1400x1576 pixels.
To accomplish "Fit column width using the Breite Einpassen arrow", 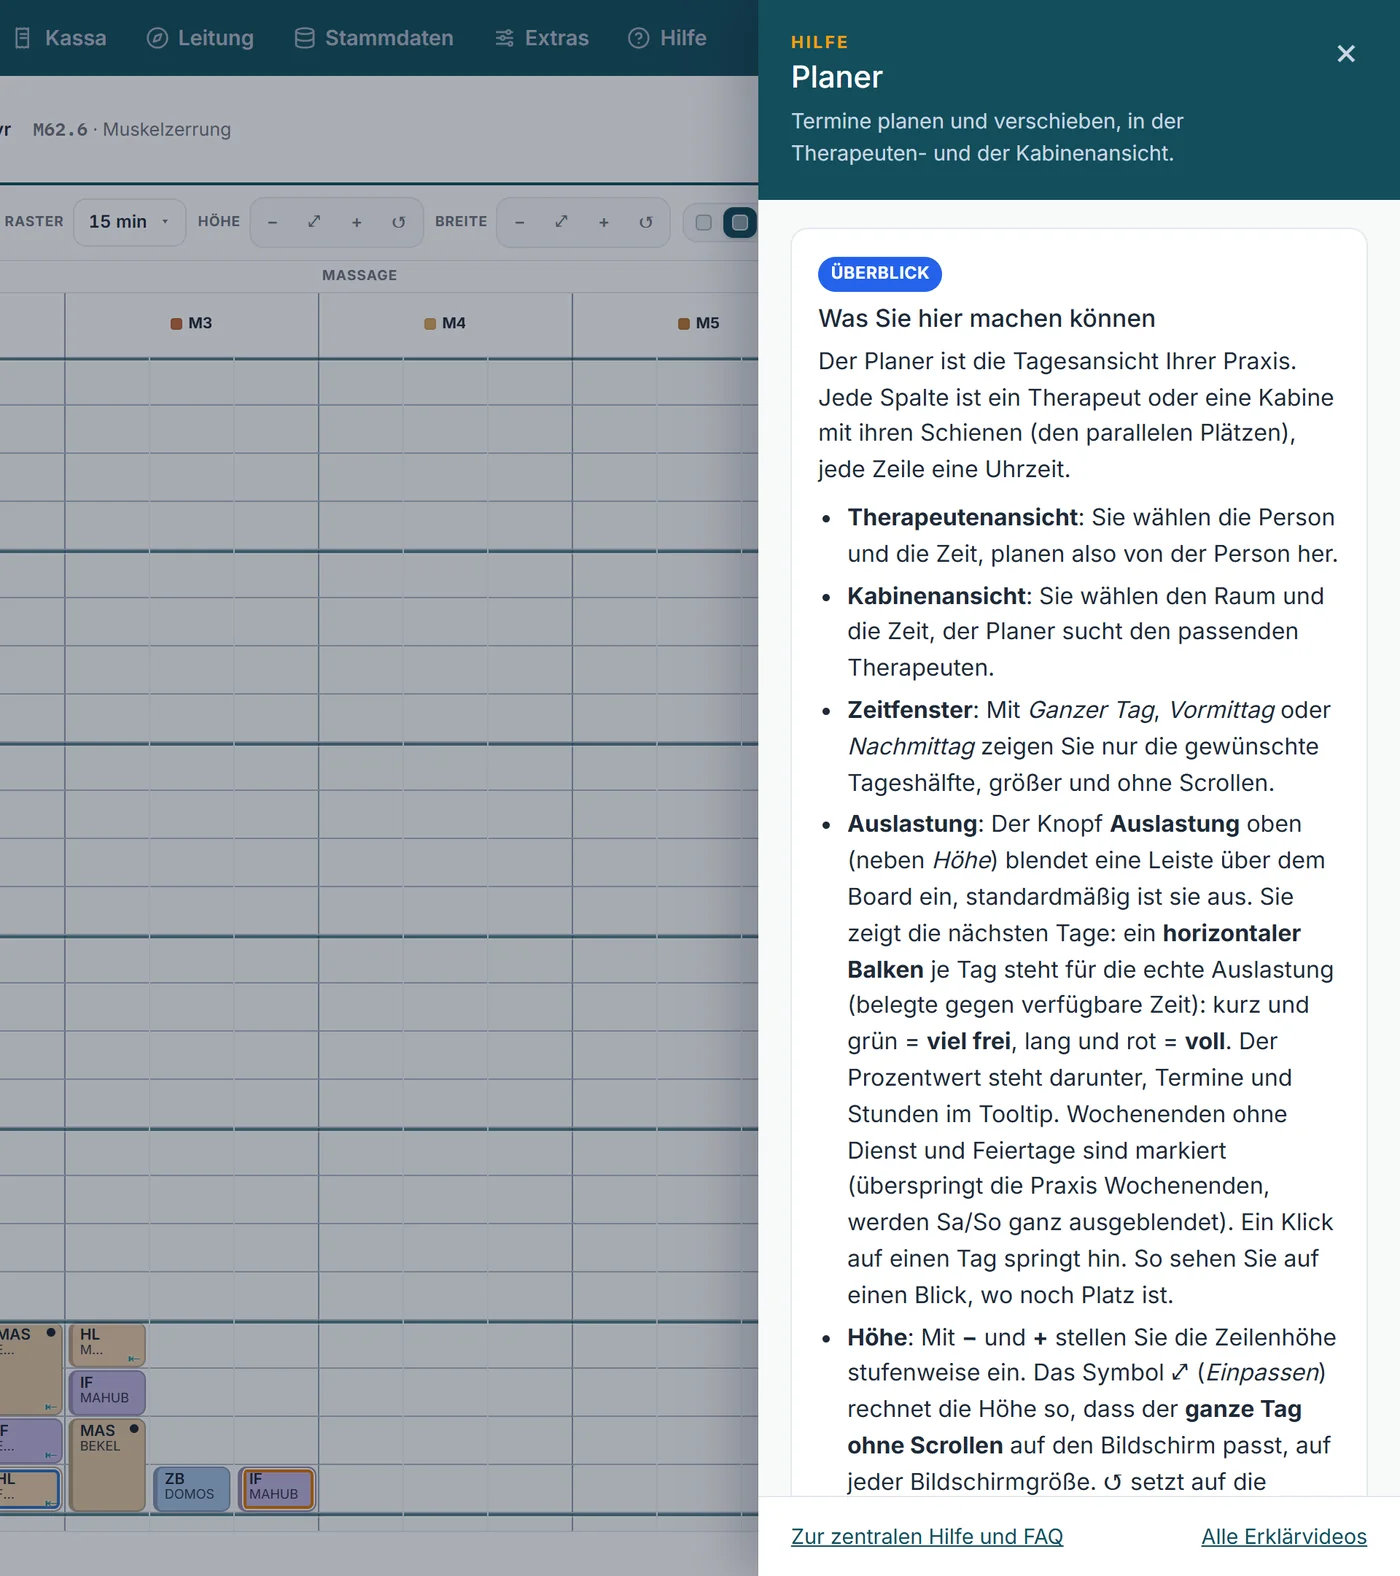I will click(561, 222).
